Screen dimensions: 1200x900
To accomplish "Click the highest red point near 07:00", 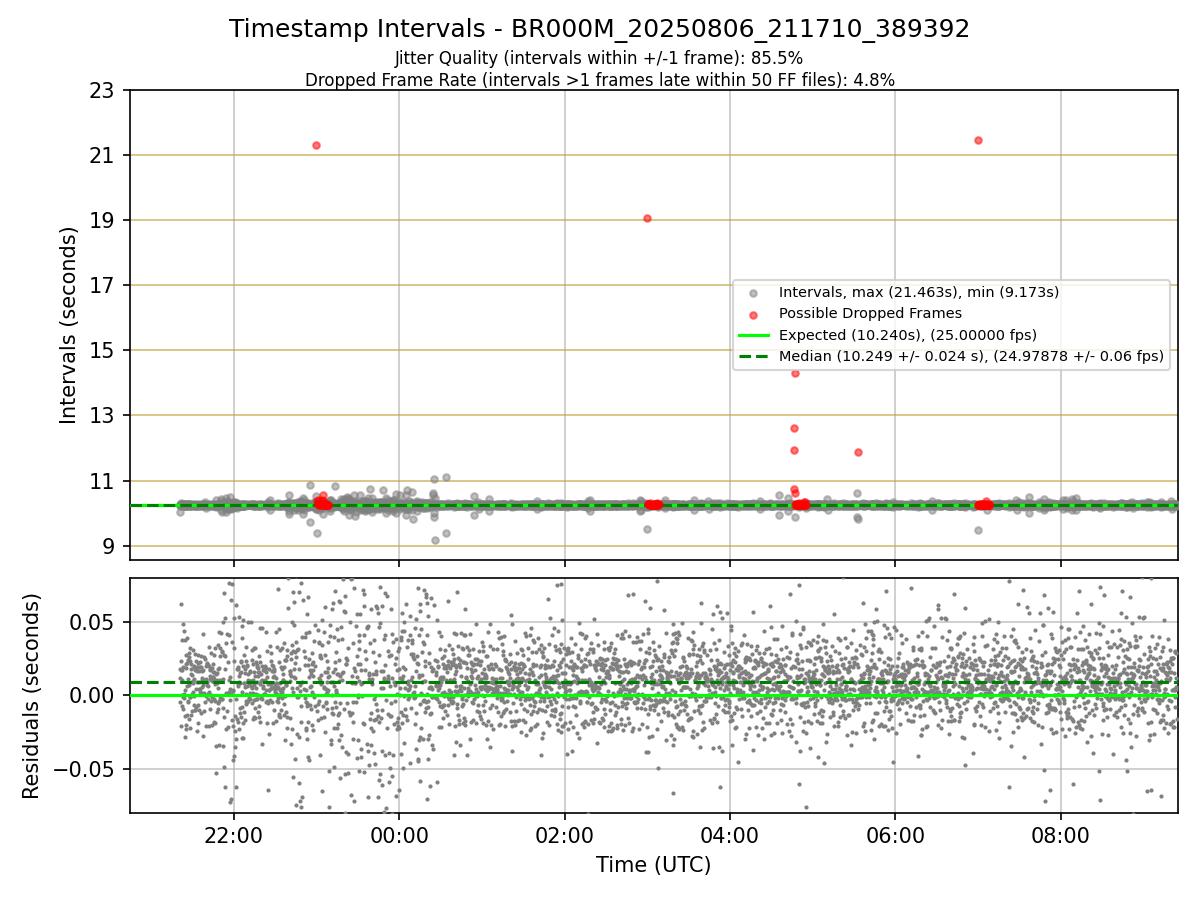I will [978, 140].
